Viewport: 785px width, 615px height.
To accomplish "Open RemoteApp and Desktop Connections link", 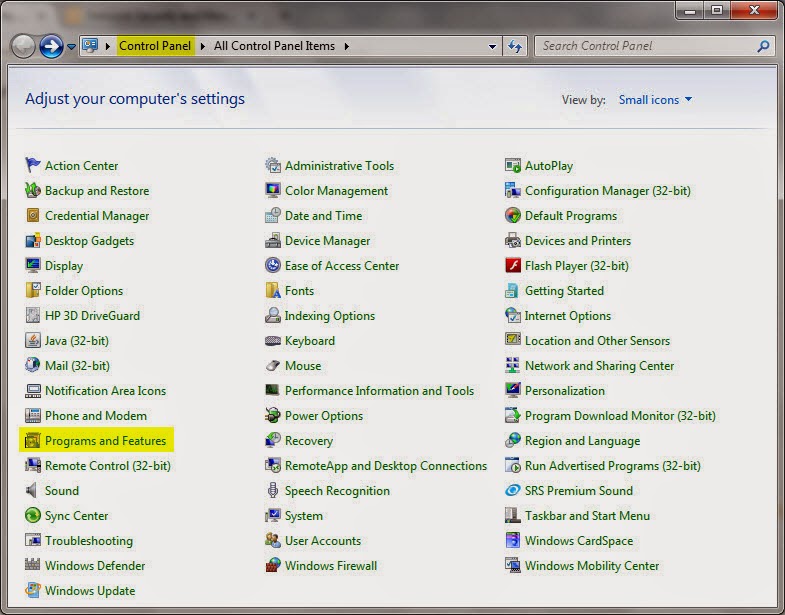I will [x=386, y=466].
